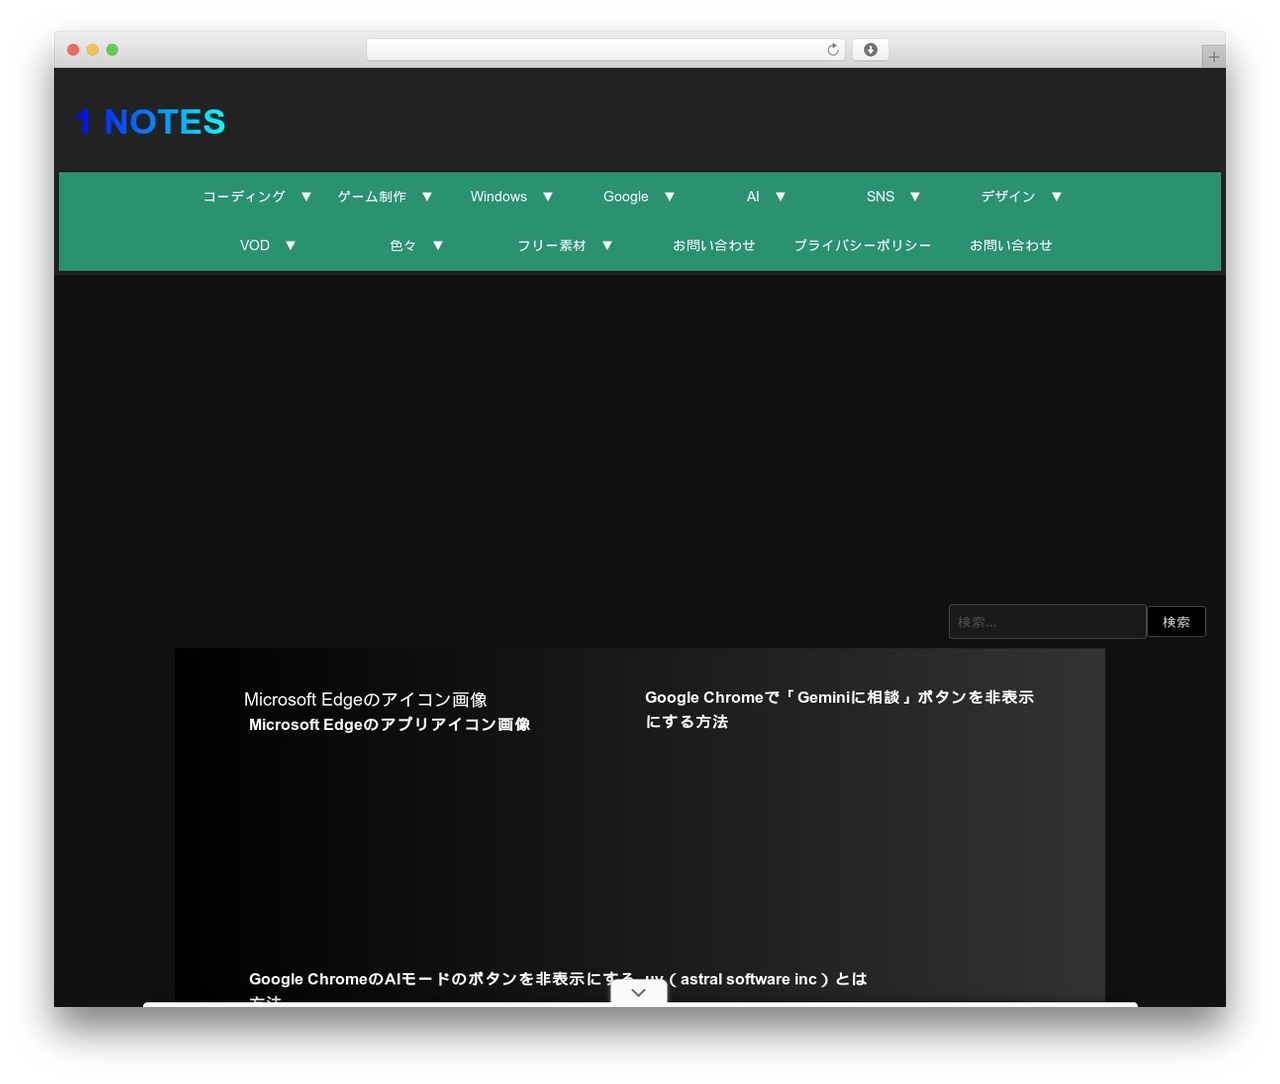This screenshot has height=1084, width=1280.
Task: Open the ゲーム制作 menu item
Action: point(372,197)
